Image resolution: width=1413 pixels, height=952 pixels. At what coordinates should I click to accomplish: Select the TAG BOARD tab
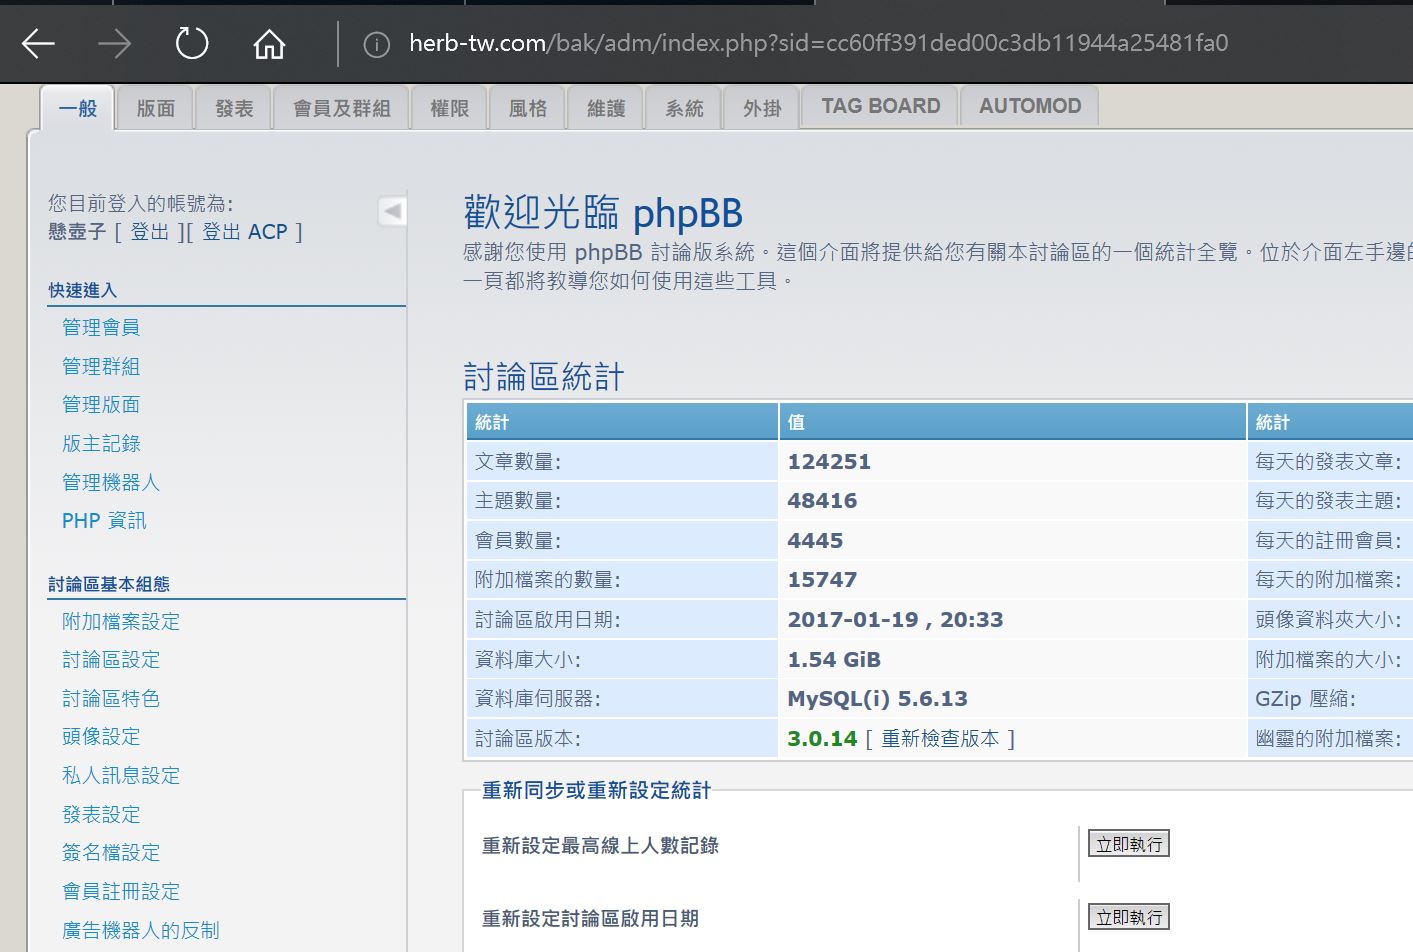[880, 106]
